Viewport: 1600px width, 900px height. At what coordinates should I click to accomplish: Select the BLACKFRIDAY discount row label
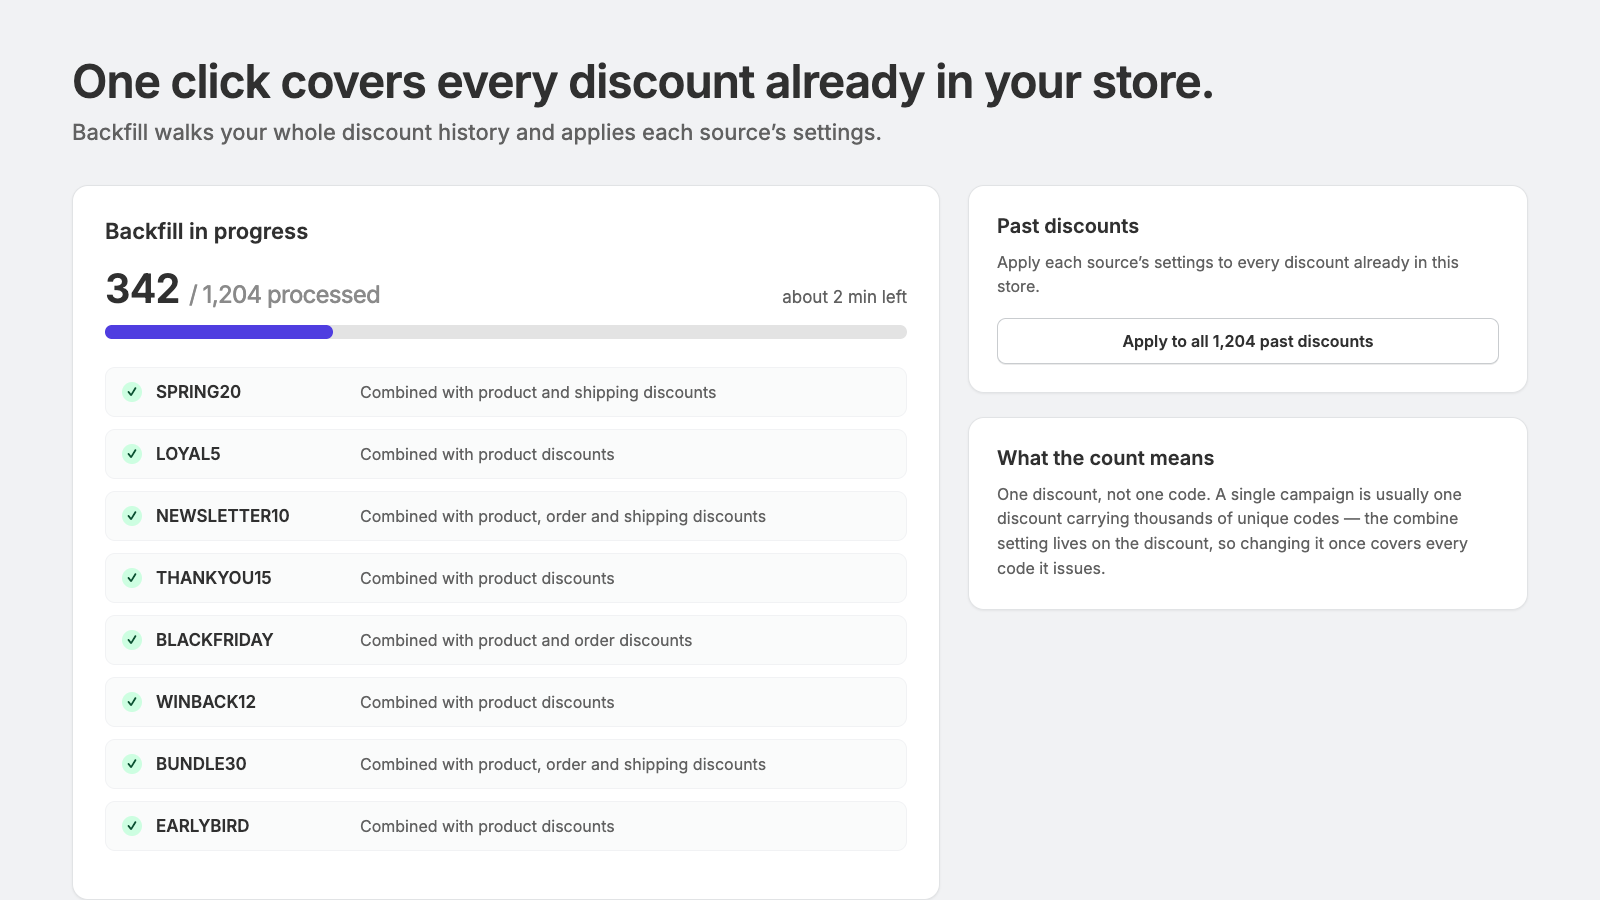click(214, 640)
